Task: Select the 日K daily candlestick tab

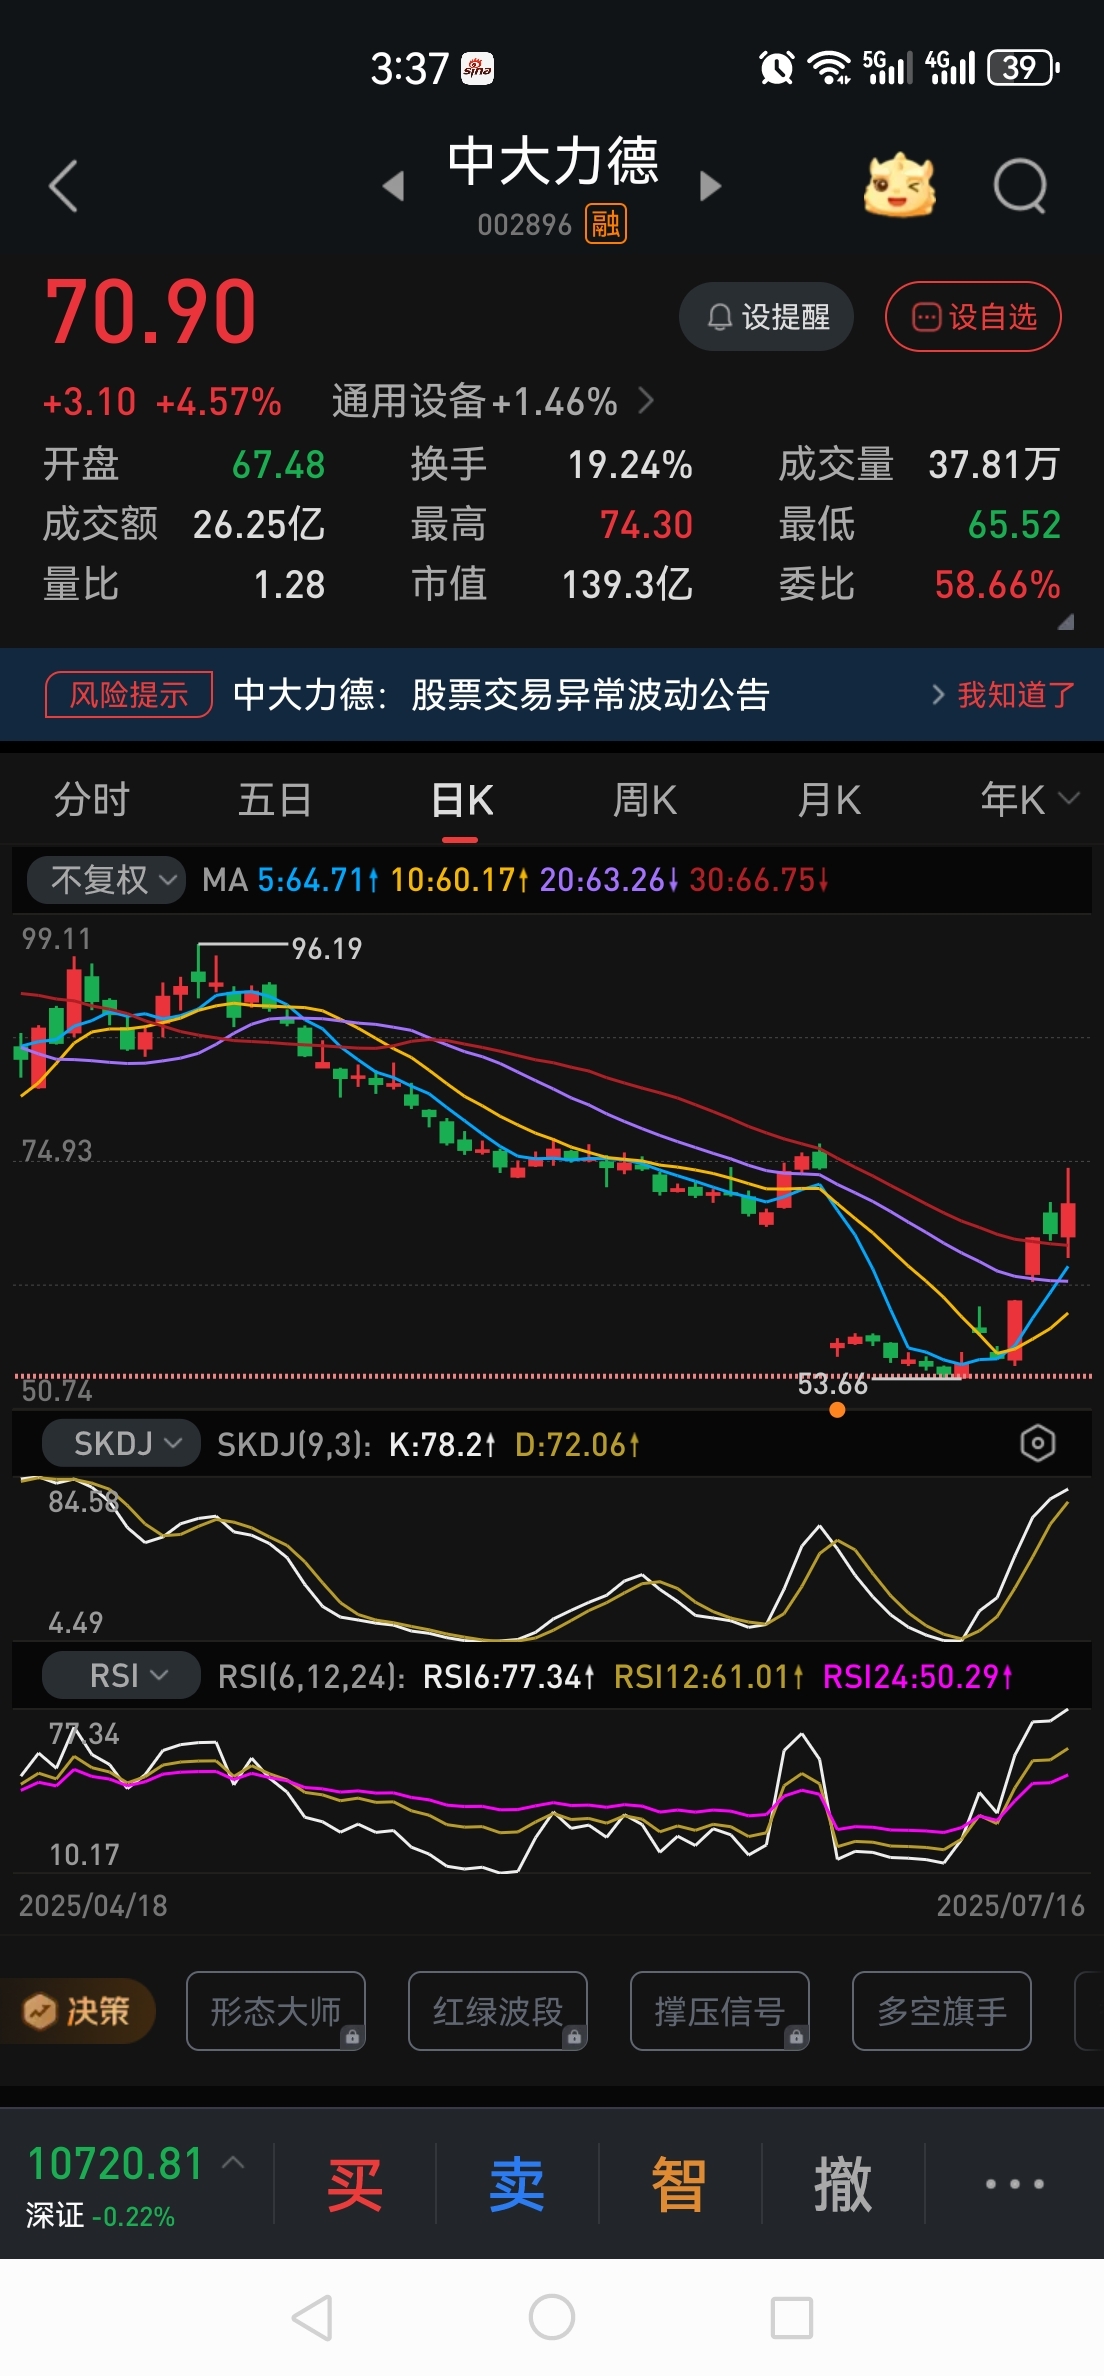Action: pos(462,800)
